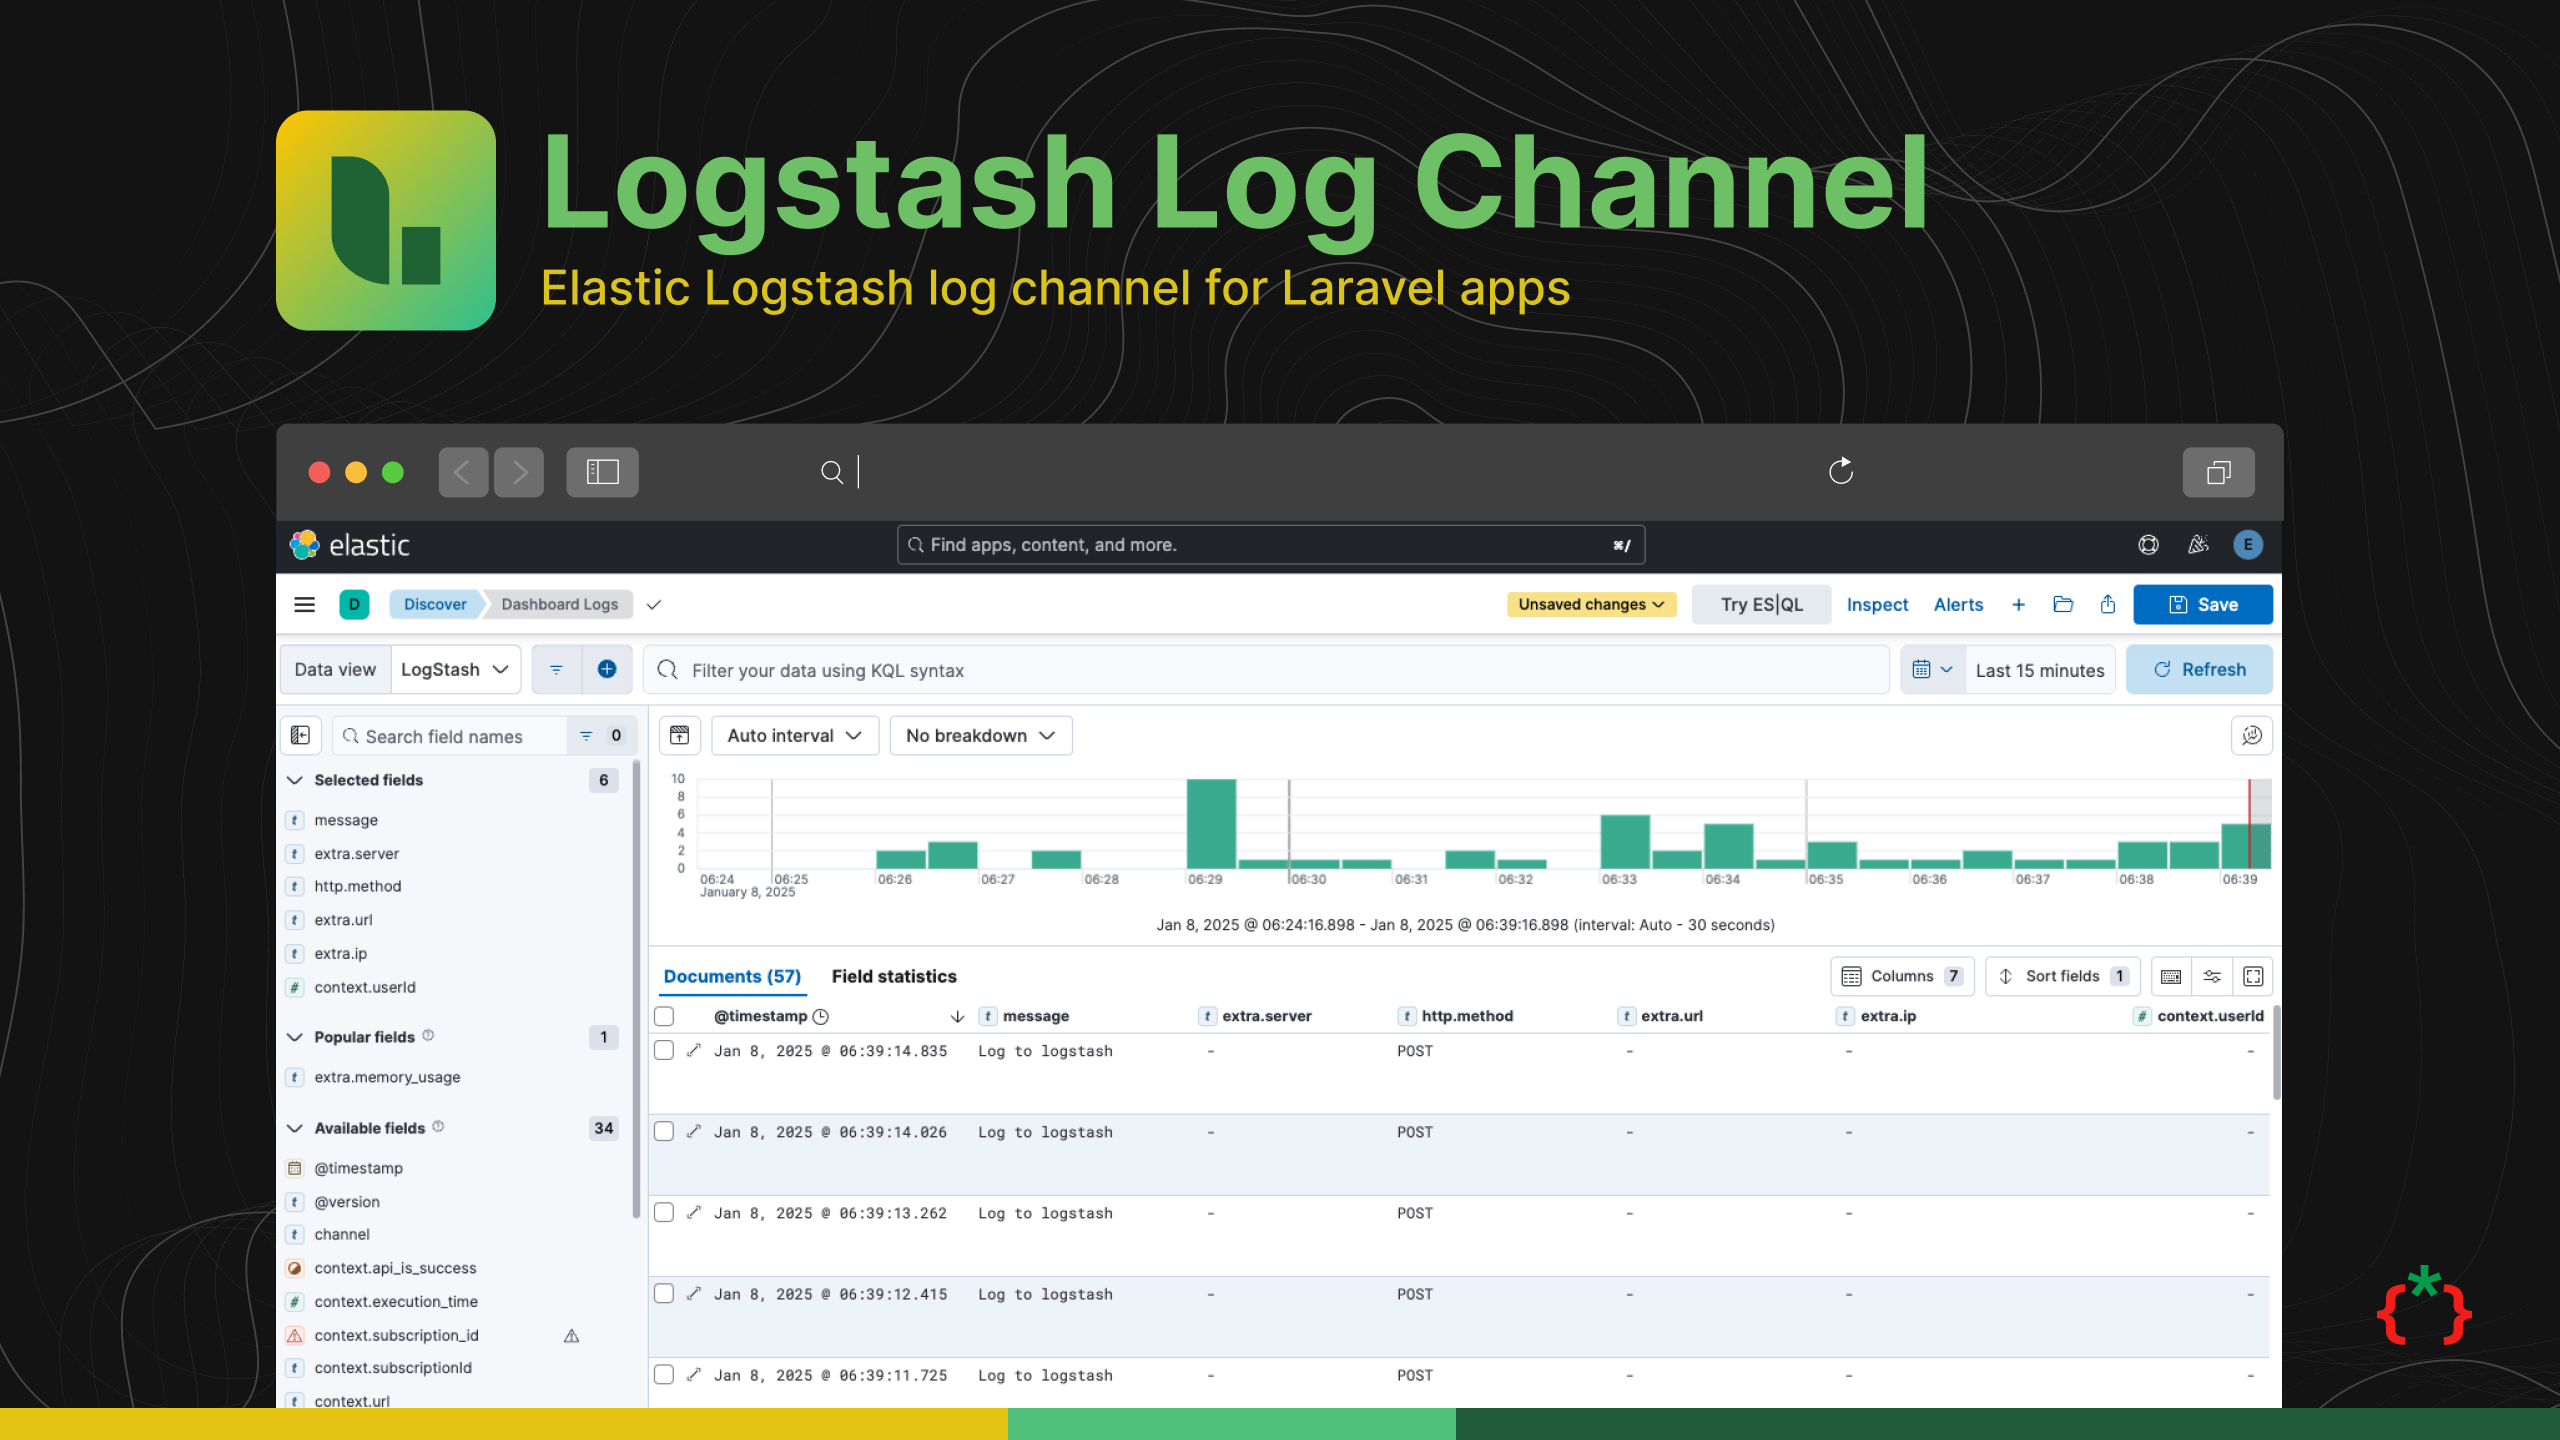Click the blue Save button
Screen dimensions: 2560x1440
2202,604
